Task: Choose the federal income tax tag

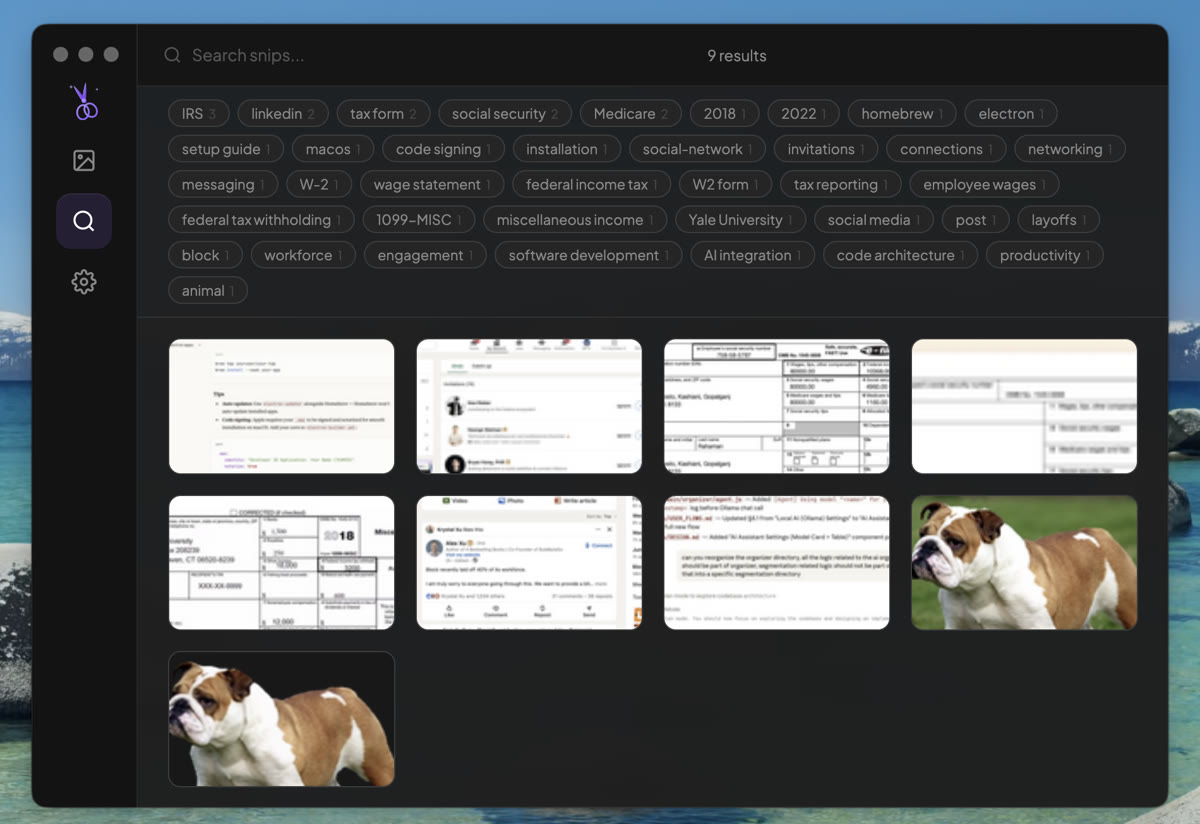Action: tap(592, 185)
